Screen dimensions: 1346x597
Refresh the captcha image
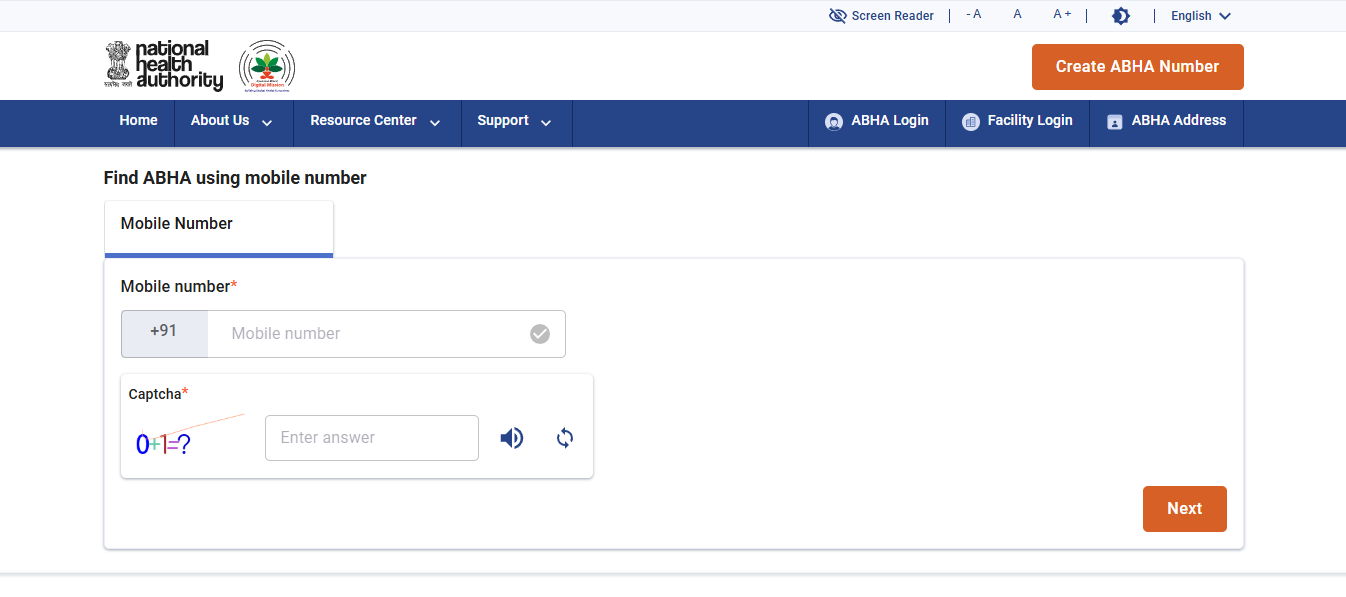click(x=565, y=438)
